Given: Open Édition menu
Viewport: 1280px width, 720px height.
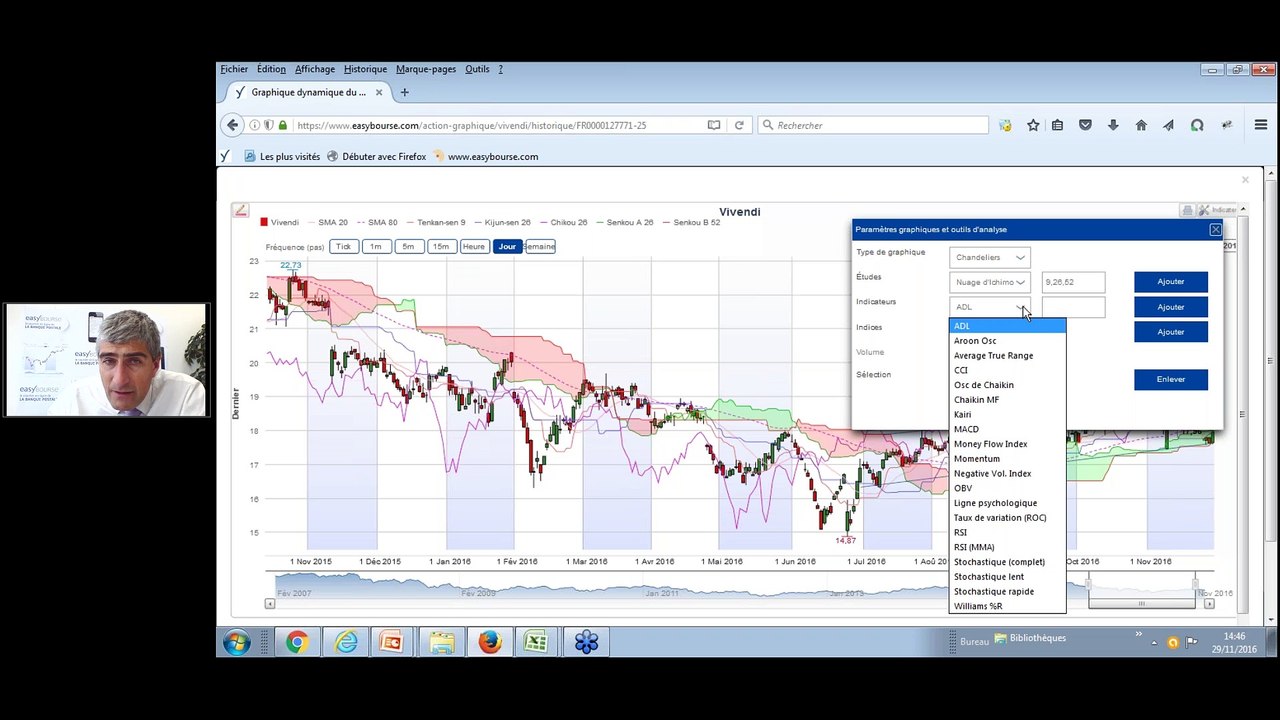Looking at the screenshot, I should pyautogui.click(x=271, y=69).
